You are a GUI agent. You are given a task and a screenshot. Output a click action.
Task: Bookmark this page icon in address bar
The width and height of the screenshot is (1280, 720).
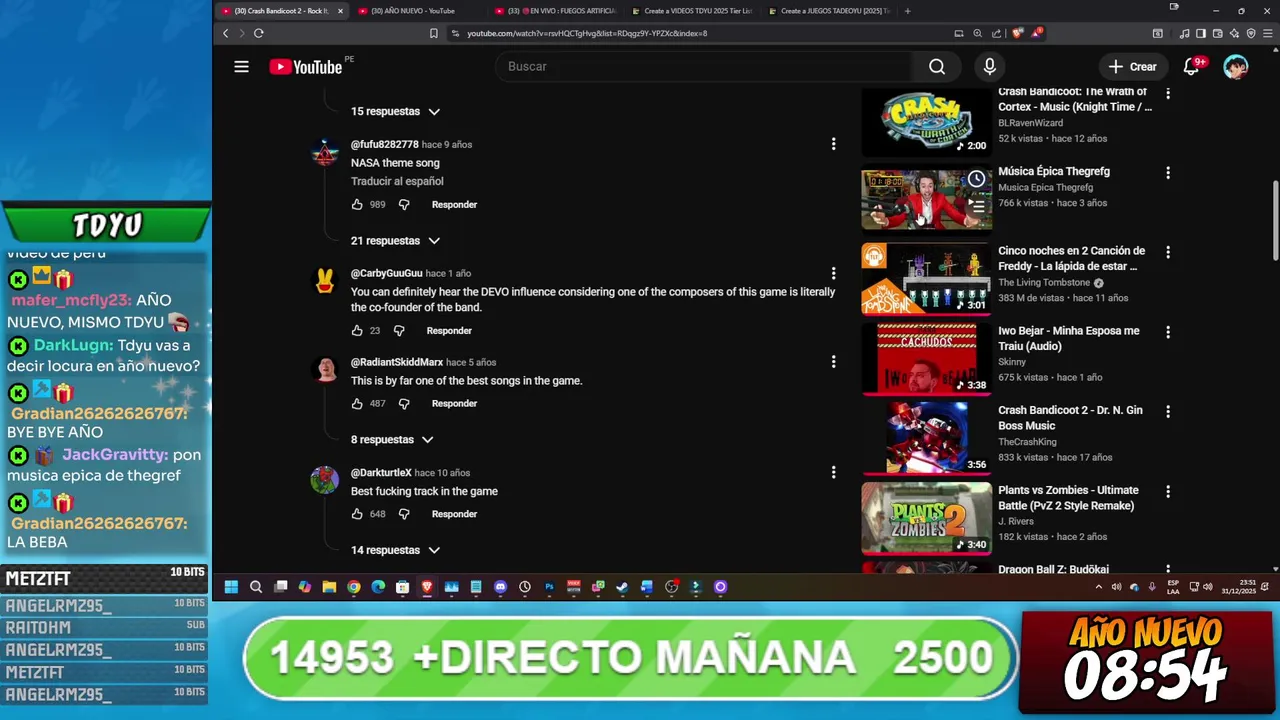pyautogui.click(x=433, y=33)
